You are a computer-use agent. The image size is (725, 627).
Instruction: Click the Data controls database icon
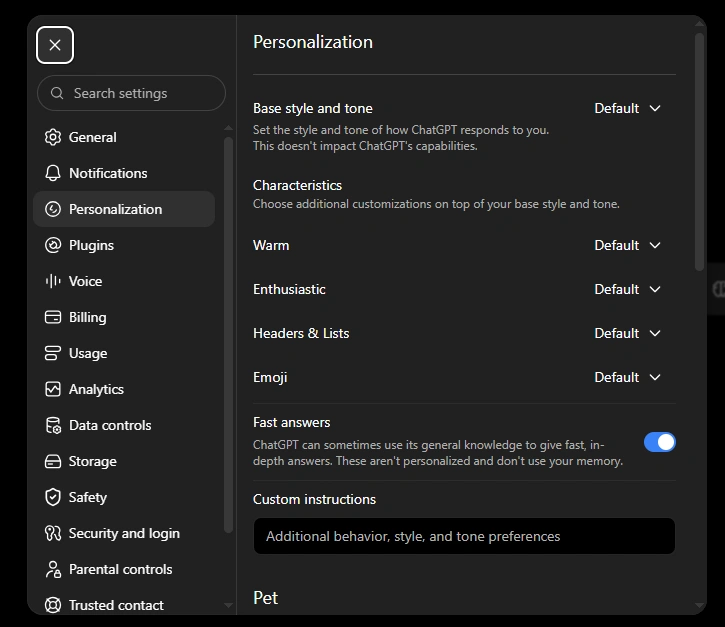point(53,425)
